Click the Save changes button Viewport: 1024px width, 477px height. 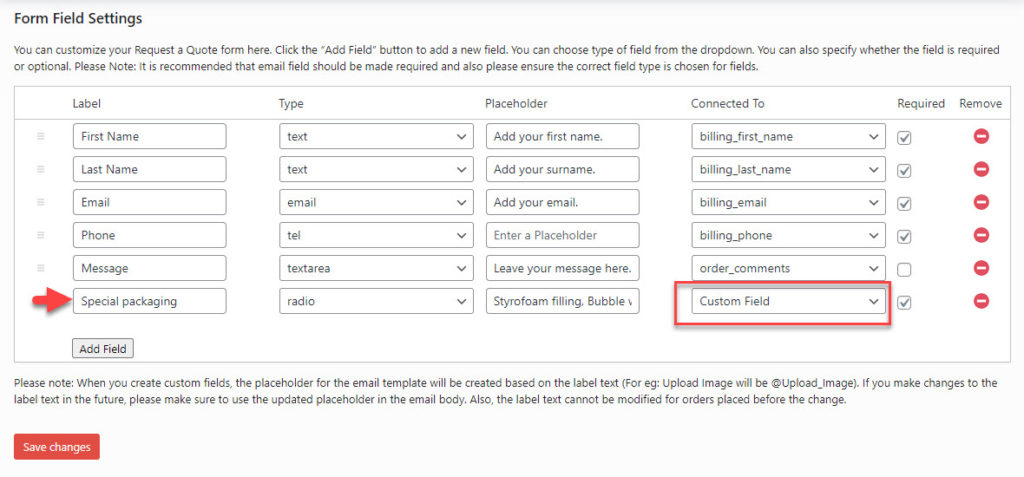pyautogui.click(x=57, y=447)
